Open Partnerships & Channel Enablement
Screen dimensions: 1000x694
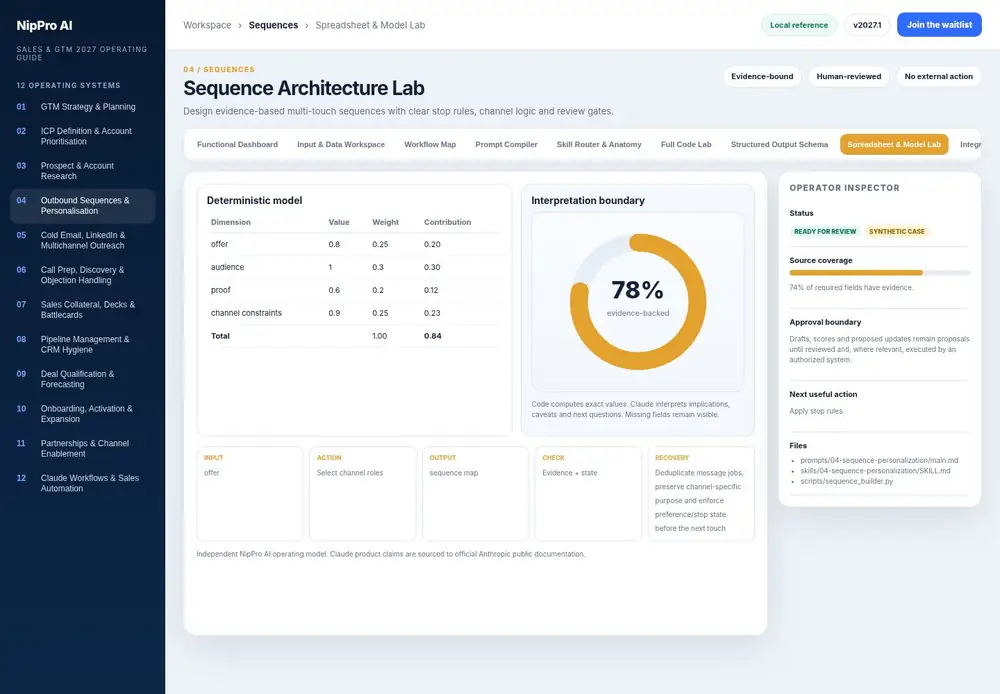(82, 448)
